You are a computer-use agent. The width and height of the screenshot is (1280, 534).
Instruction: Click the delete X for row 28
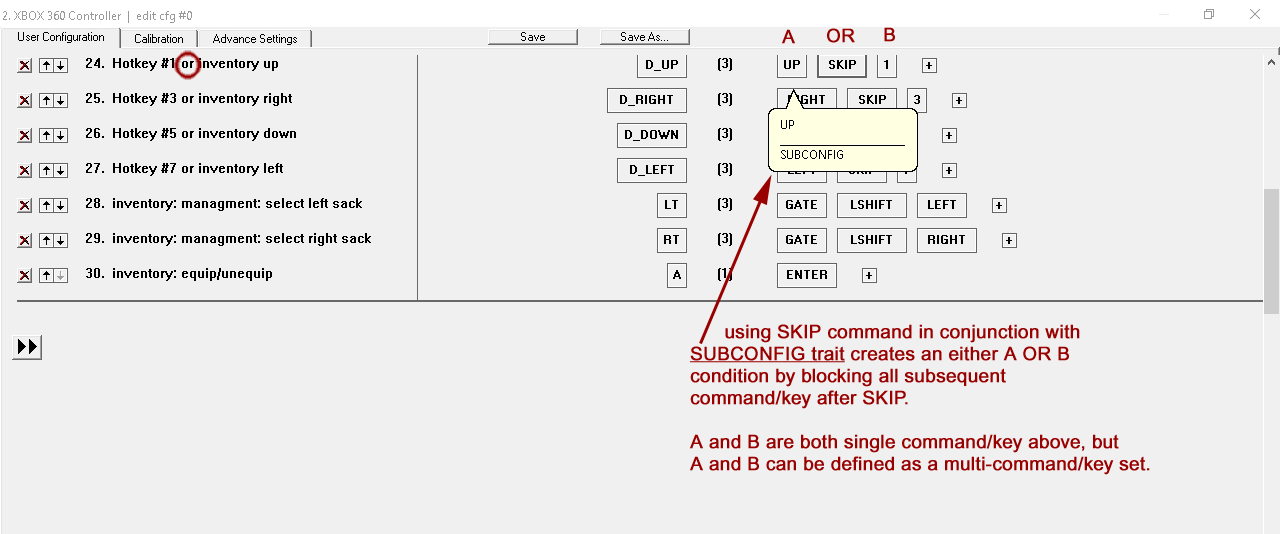tap(25, 206)
